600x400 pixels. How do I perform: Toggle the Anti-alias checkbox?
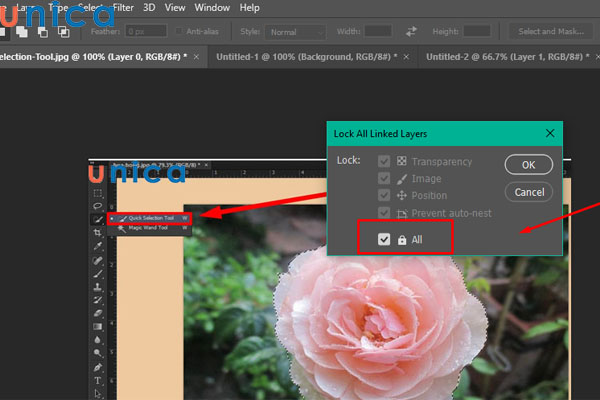tap(180, 31)
